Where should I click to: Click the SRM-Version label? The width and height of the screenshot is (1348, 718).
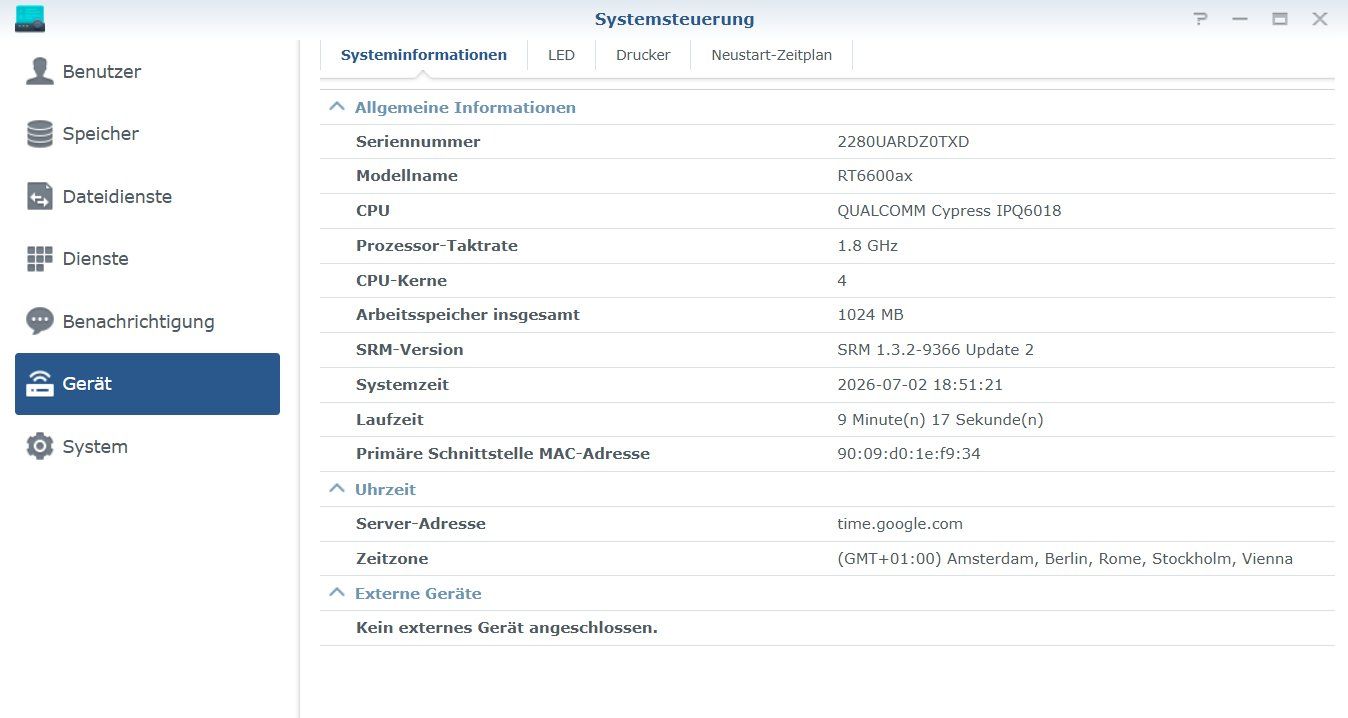[x=410, y=350]
